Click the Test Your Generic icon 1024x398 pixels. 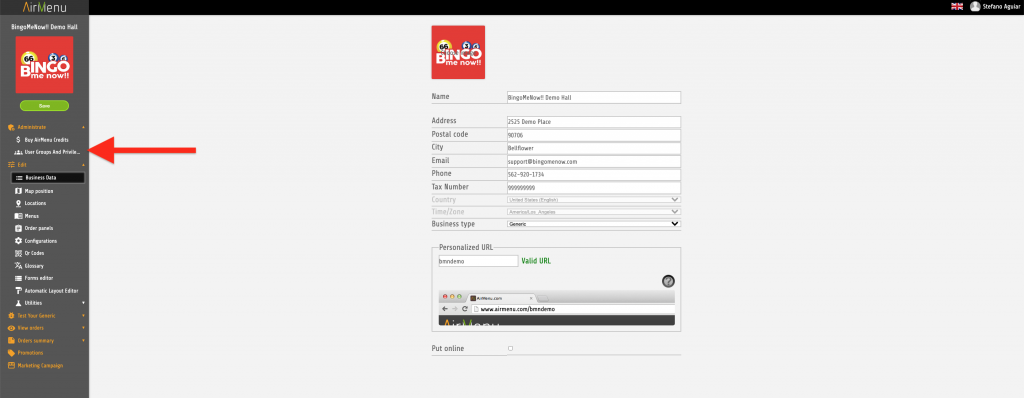pos(11,316)
